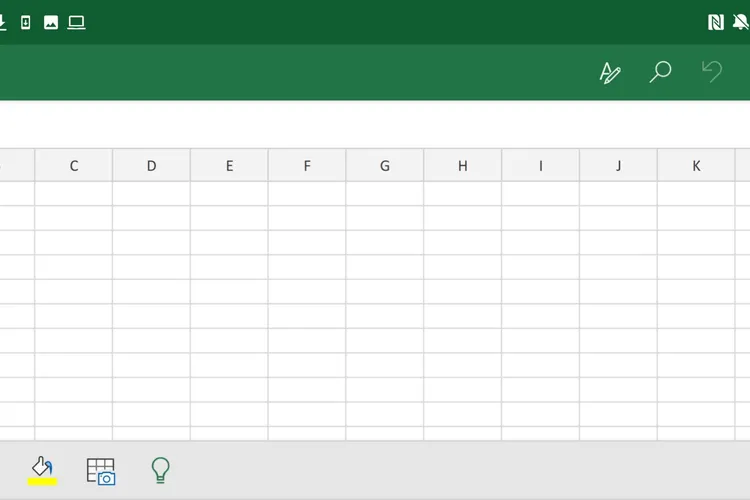The width and height of the screenshot is (750, 500).
Task: Tap the NFC status bar icon
Action: (x=716, y=22)
